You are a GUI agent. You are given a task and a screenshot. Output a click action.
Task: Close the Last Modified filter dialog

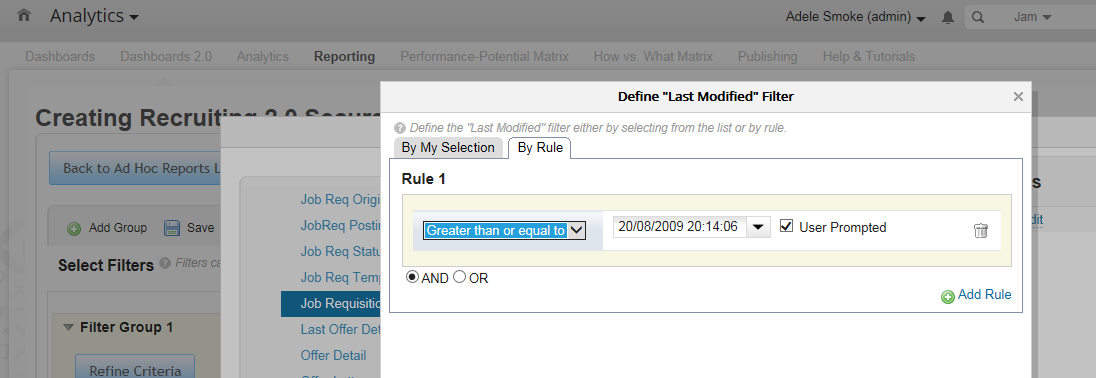click(1018, 97)
